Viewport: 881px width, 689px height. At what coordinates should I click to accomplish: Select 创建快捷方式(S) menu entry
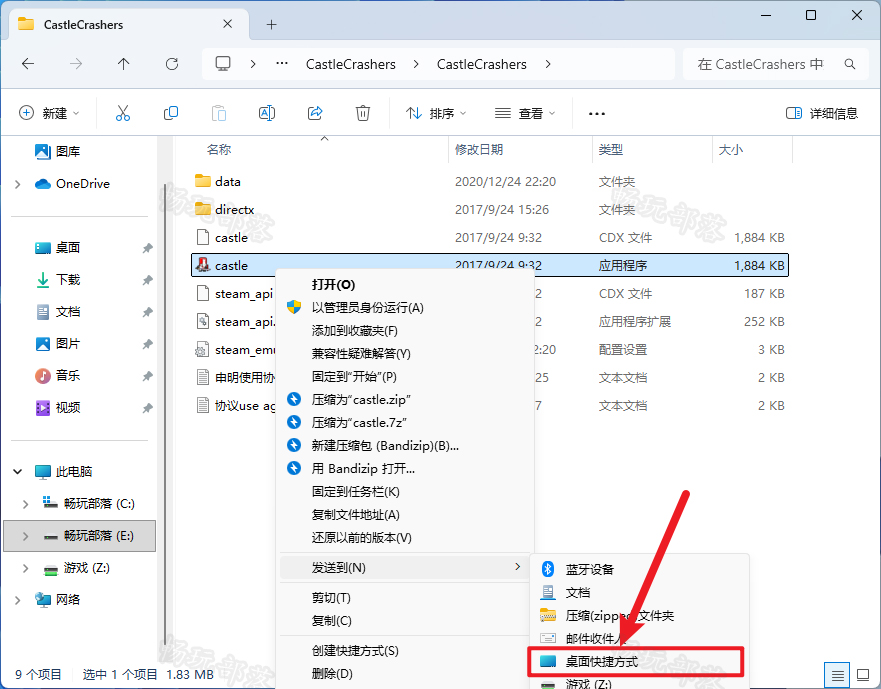coord(404,650)
